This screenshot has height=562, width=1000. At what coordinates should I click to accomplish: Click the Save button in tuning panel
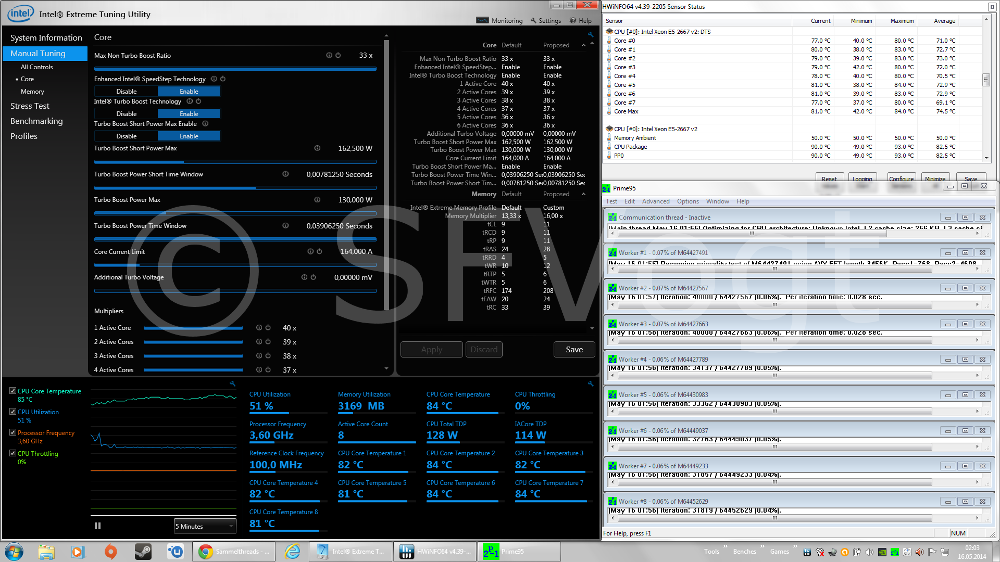tap(574, 350)
